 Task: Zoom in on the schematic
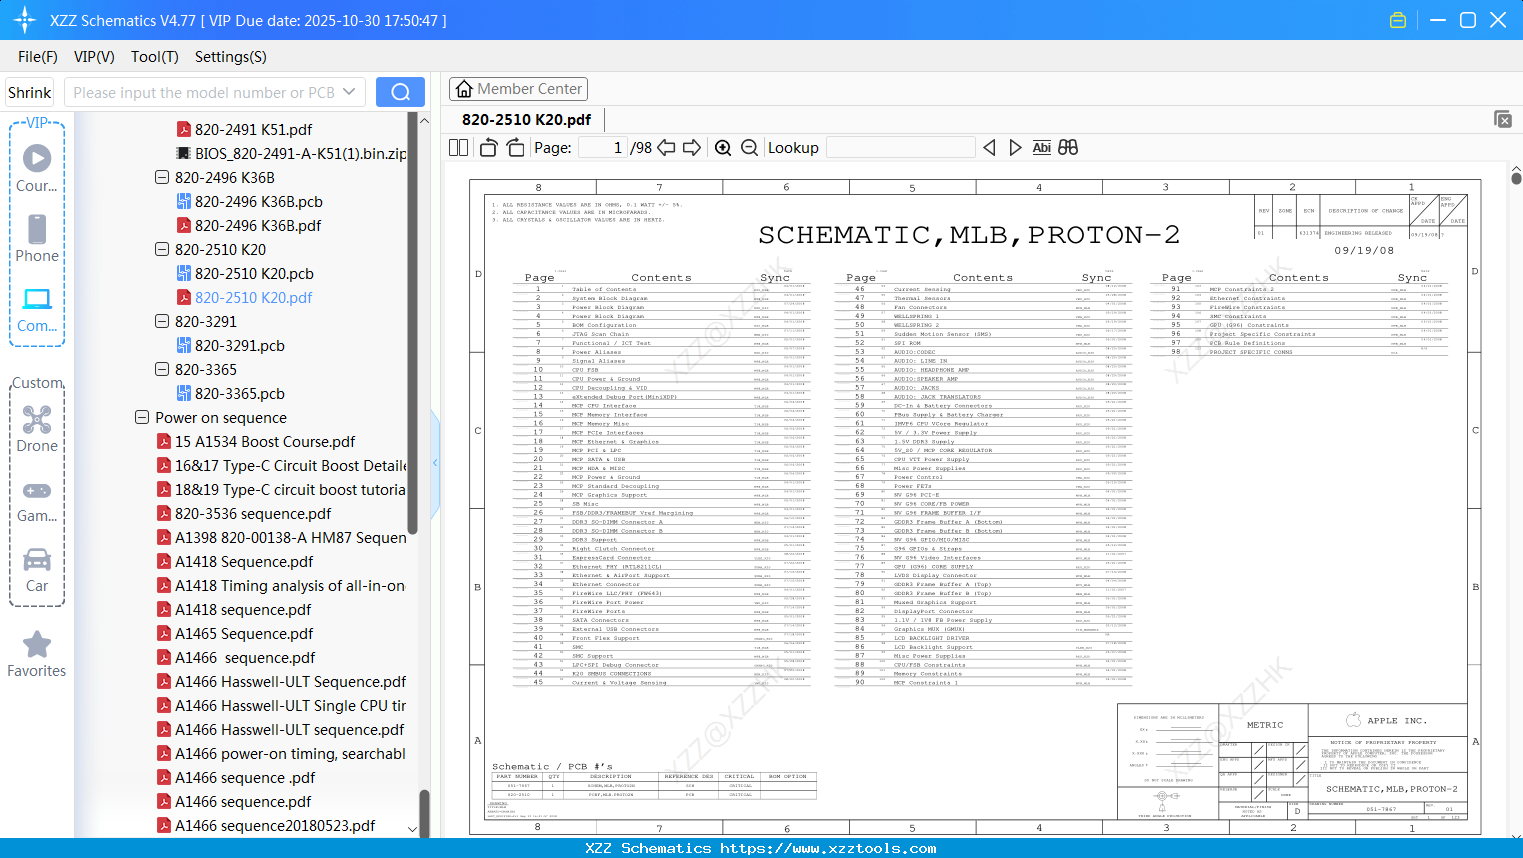pos(723,148)
